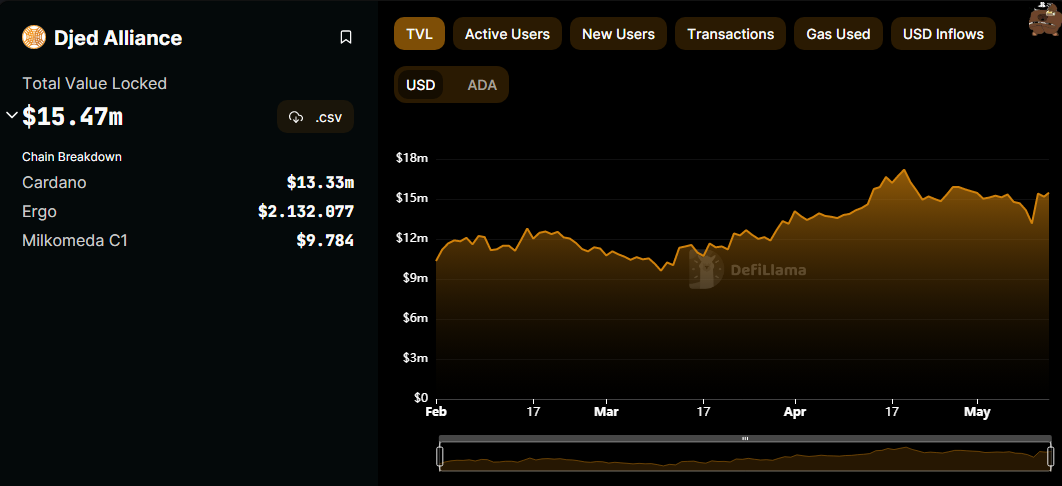This screenshot has width=1062, height=486.
Task: Select the USD denomination toggle
Action: coord(421,85)
